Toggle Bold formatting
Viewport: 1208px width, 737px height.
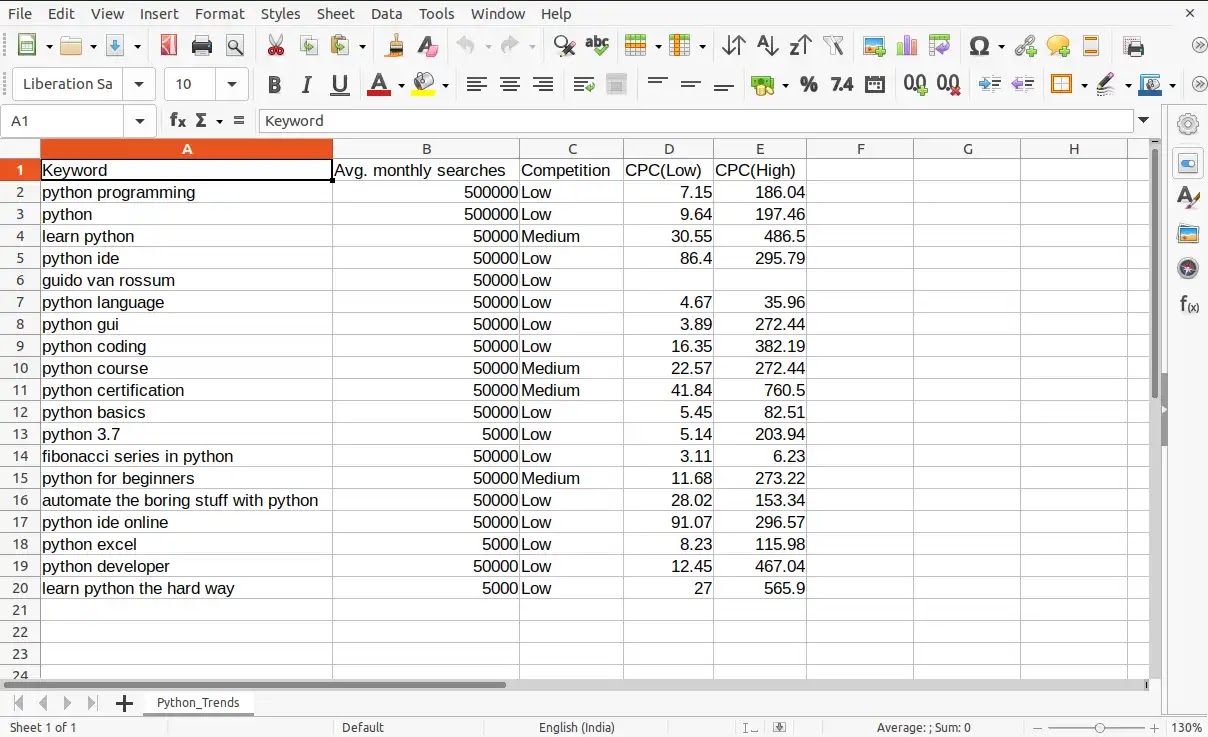[274, 85]
